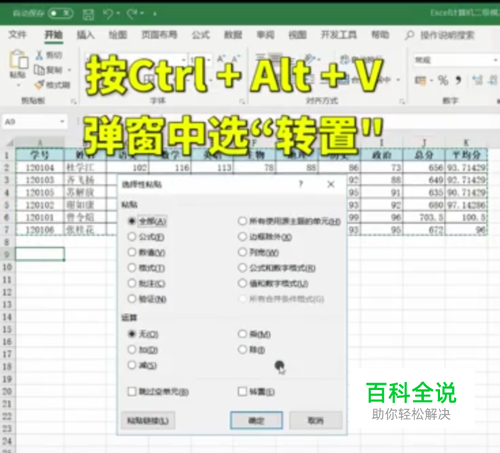The image size is (500, 453).
Task: Switch to the 公式 ribbon tab
Action: 201,35
